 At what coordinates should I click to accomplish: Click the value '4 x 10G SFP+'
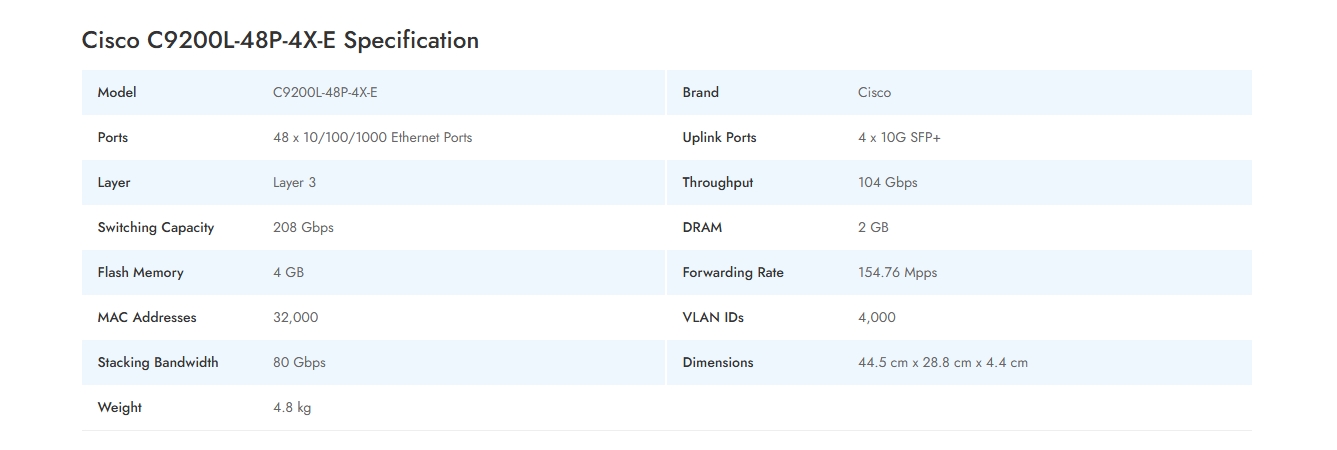pos(899,137)
